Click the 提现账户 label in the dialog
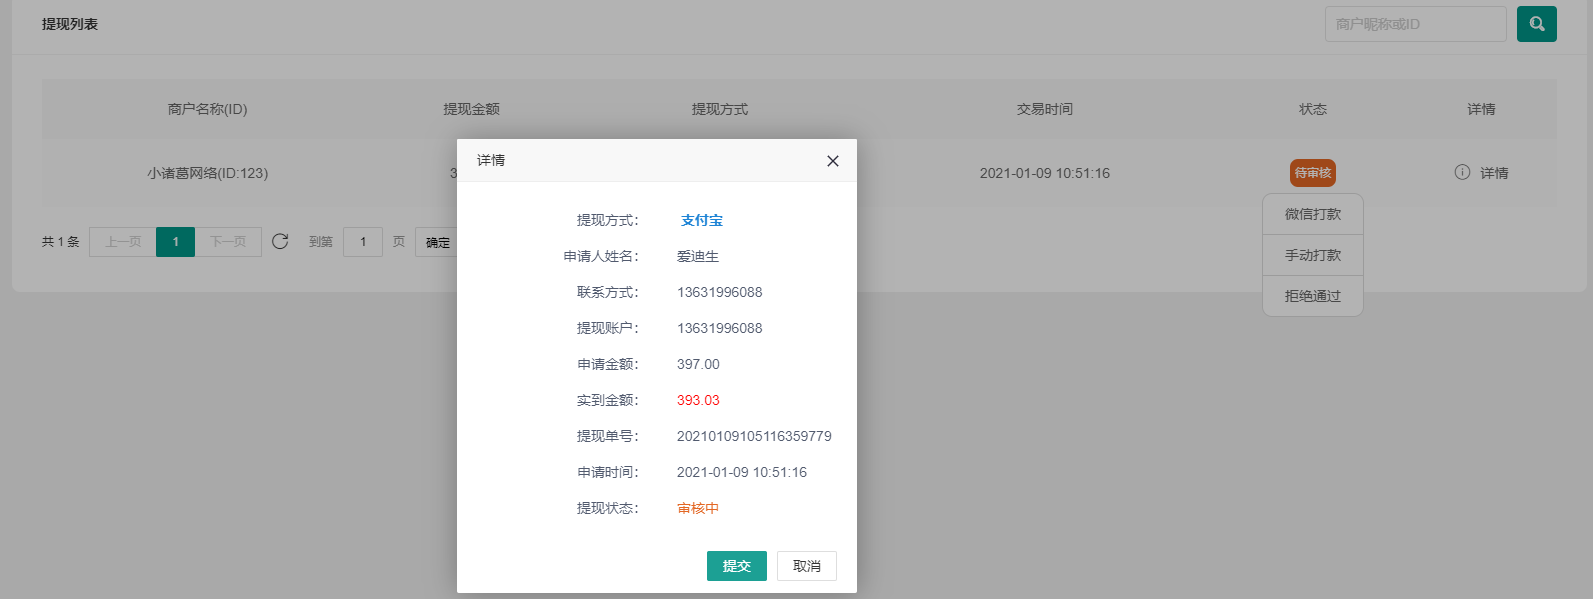Screen dimensions: 1593x599 click(607, 328)
